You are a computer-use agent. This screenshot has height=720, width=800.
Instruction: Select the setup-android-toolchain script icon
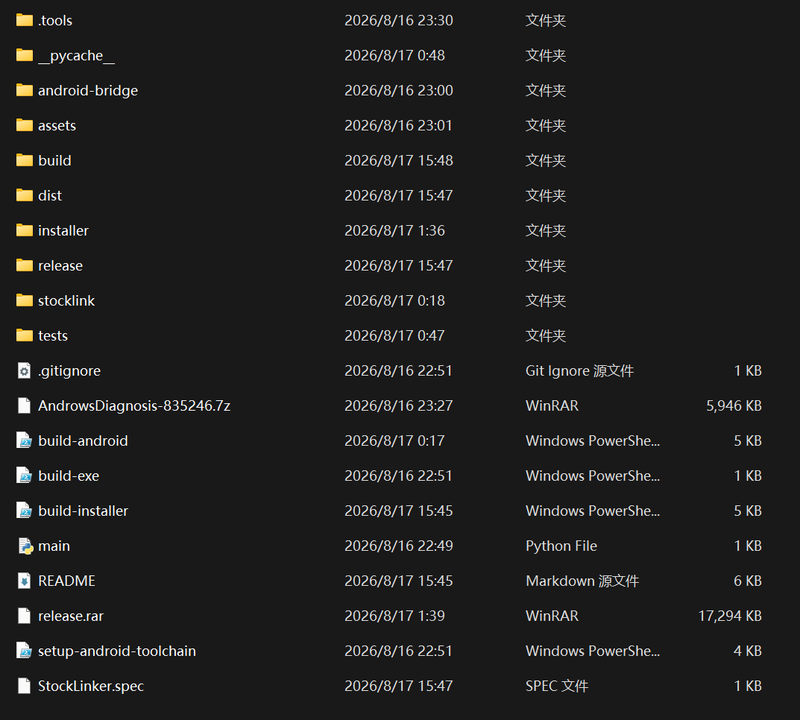[24, 651]
